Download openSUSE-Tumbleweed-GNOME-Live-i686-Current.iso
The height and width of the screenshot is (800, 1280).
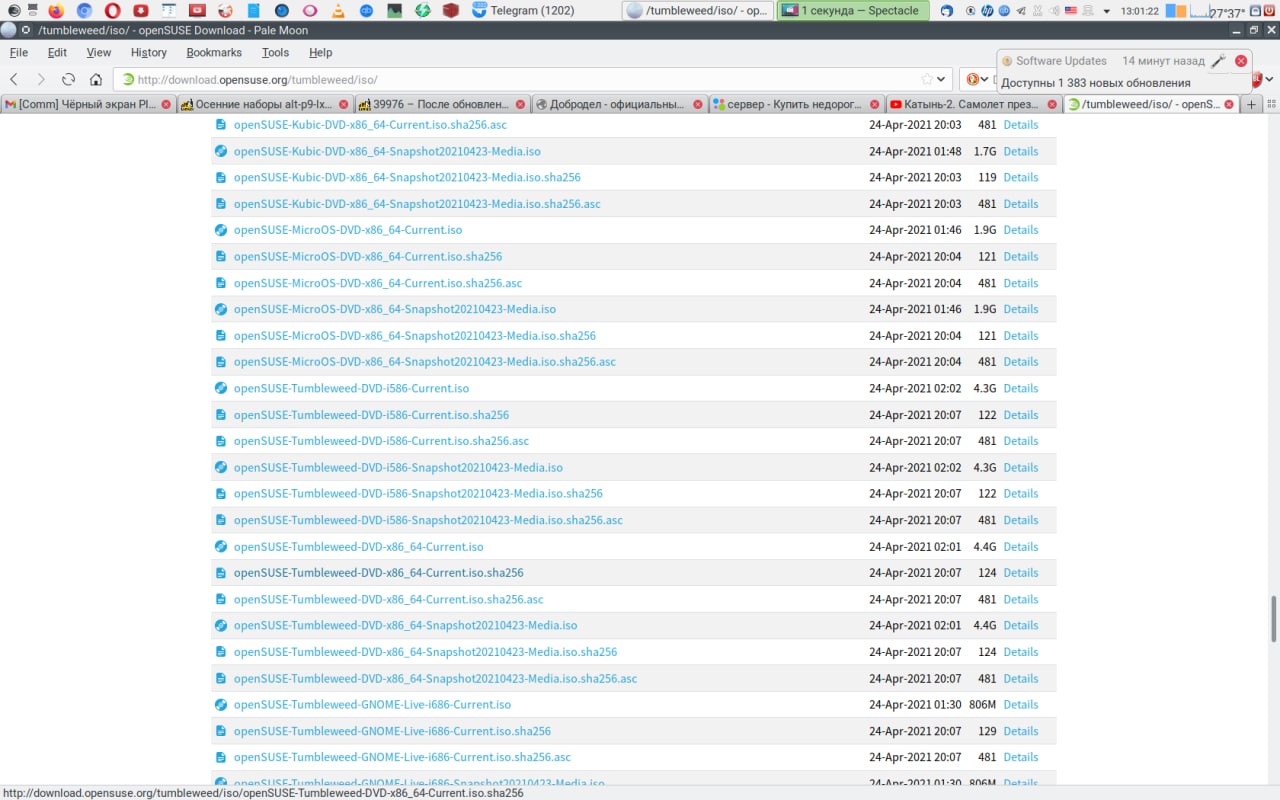pos(372,705)
